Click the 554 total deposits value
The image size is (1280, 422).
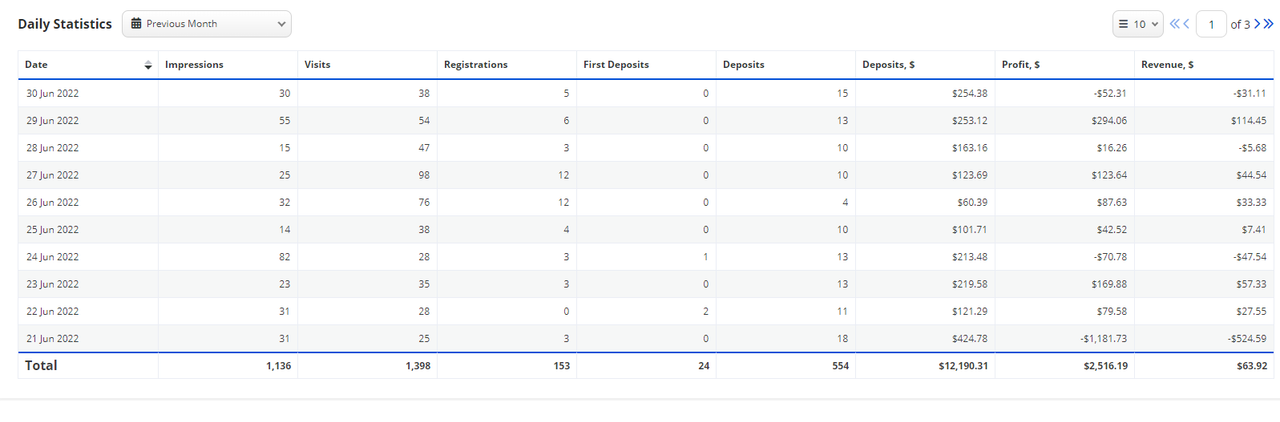point(840,366)
